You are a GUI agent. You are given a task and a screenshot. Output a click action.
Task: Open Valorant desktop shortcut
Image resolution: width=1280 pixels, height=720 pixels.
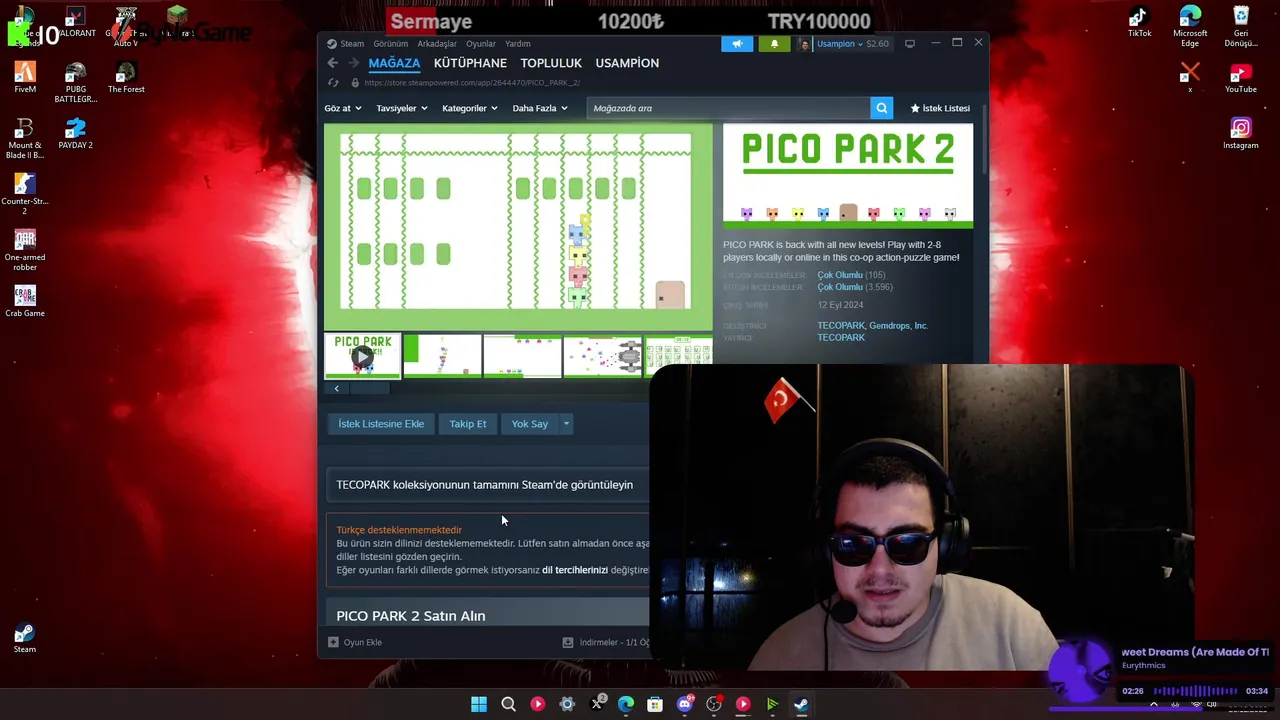(75, 22)
